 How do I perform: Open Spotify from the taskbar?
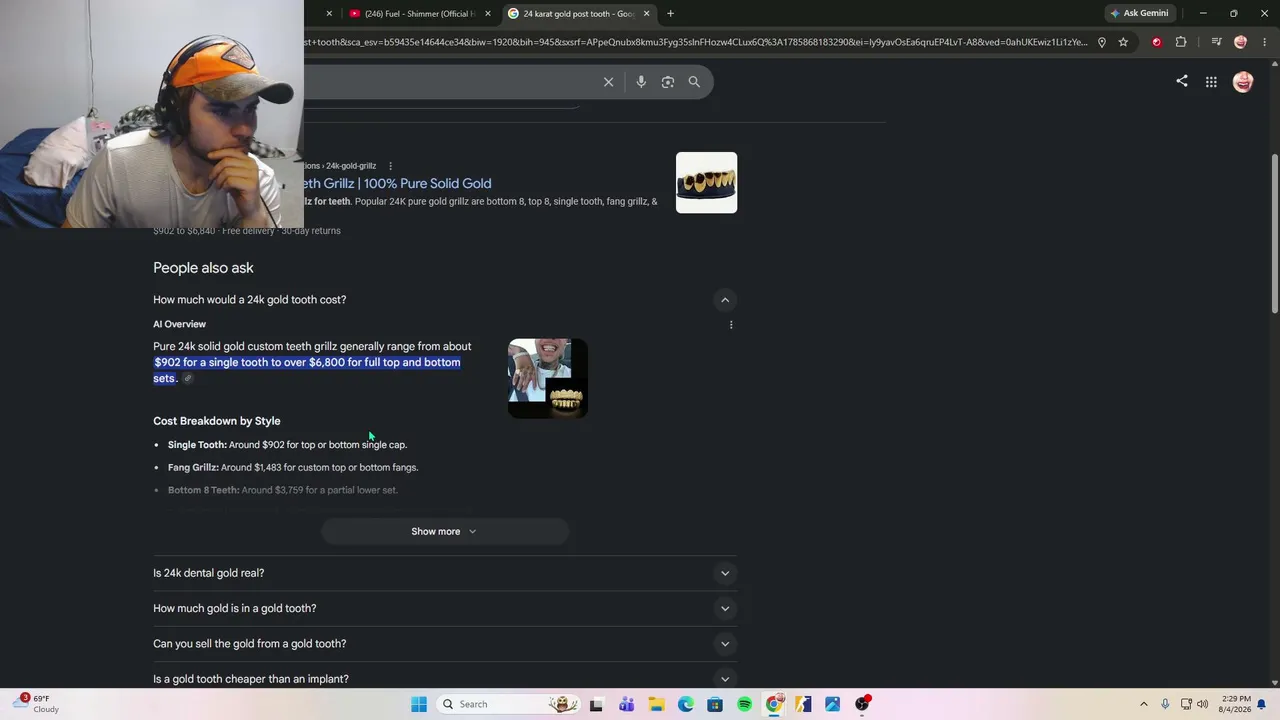tap(745, 704)
